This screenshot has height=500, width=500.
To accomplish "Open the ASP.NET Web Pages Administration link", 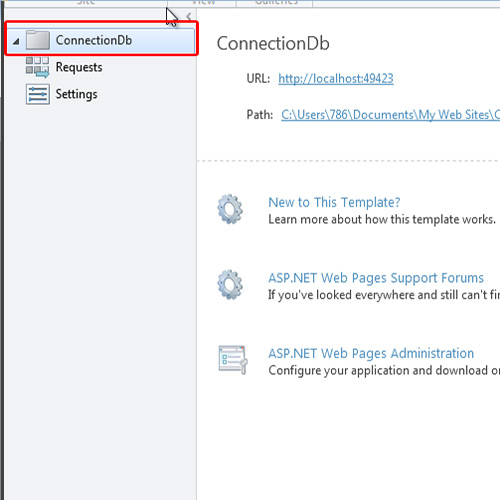I will coord(371,353).
